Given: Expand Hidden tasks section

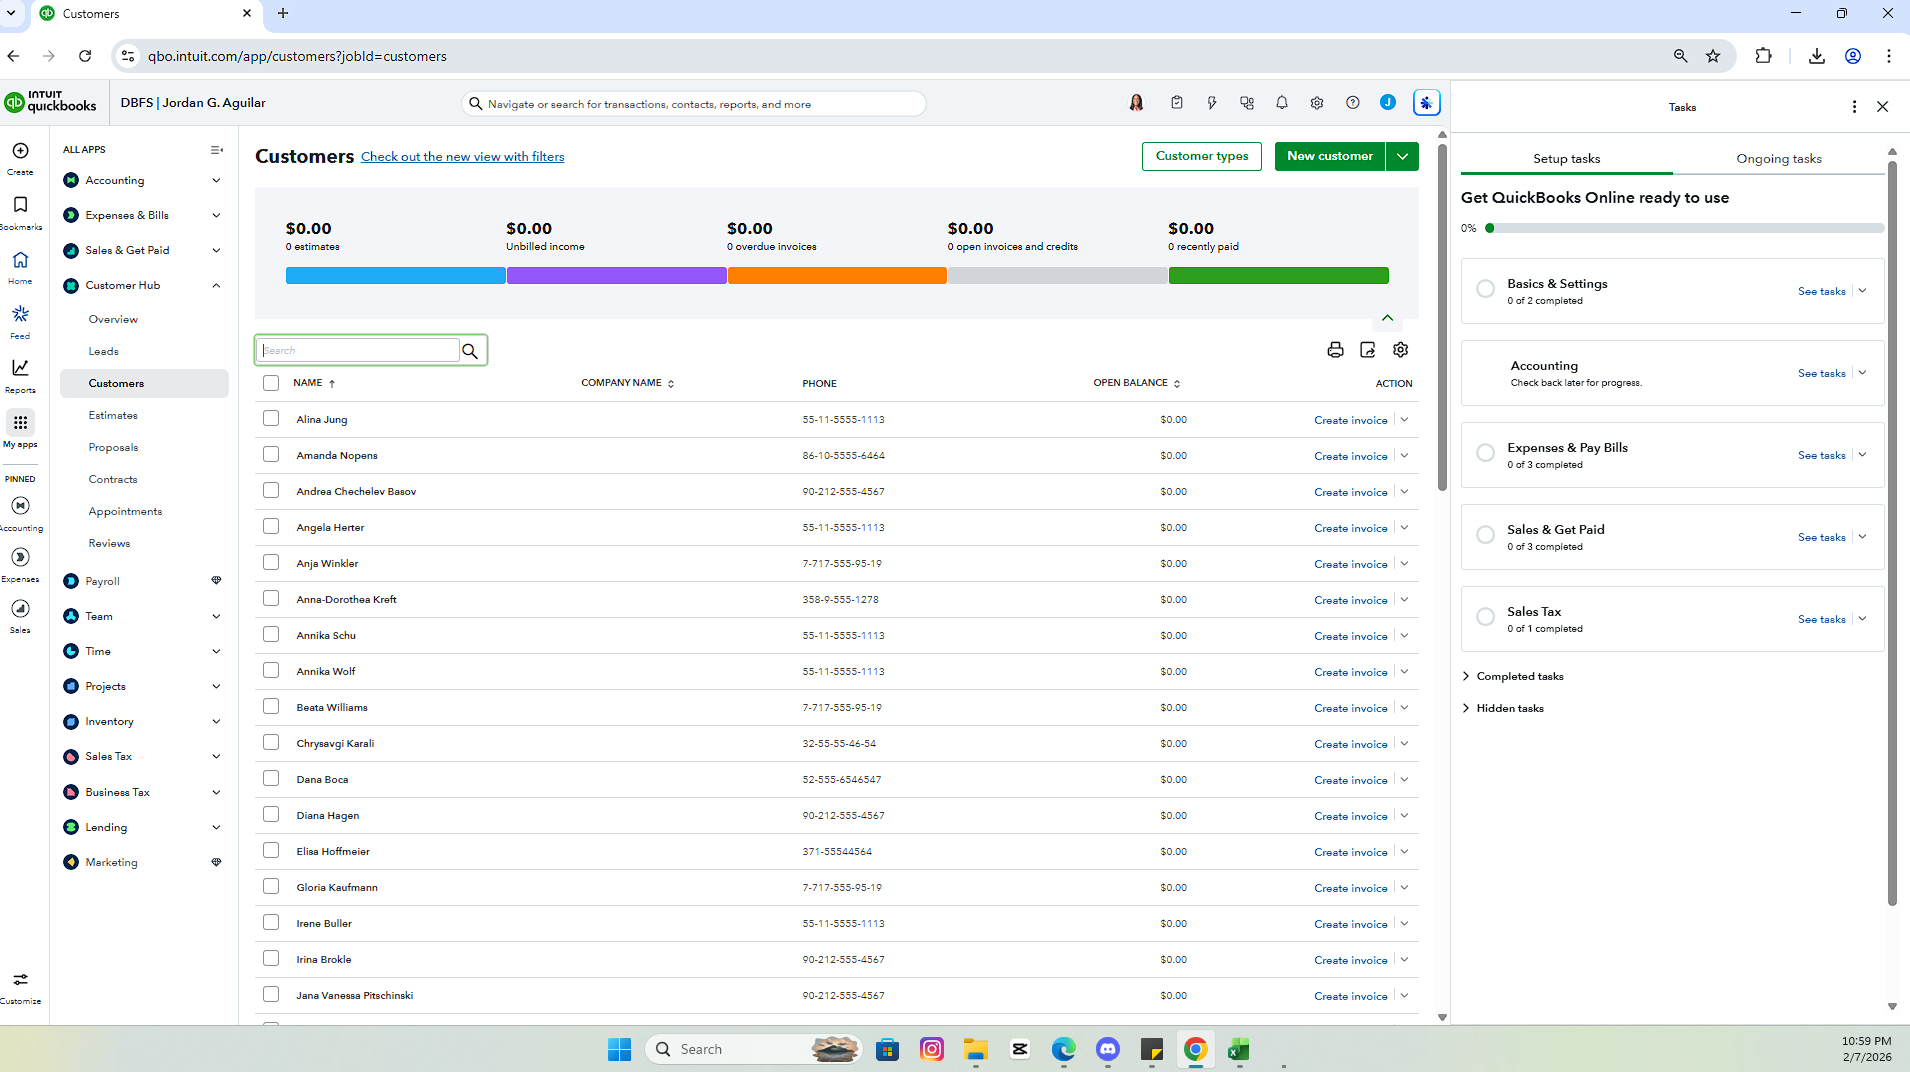Looking at the screenshot, I should coord(1503,709).
